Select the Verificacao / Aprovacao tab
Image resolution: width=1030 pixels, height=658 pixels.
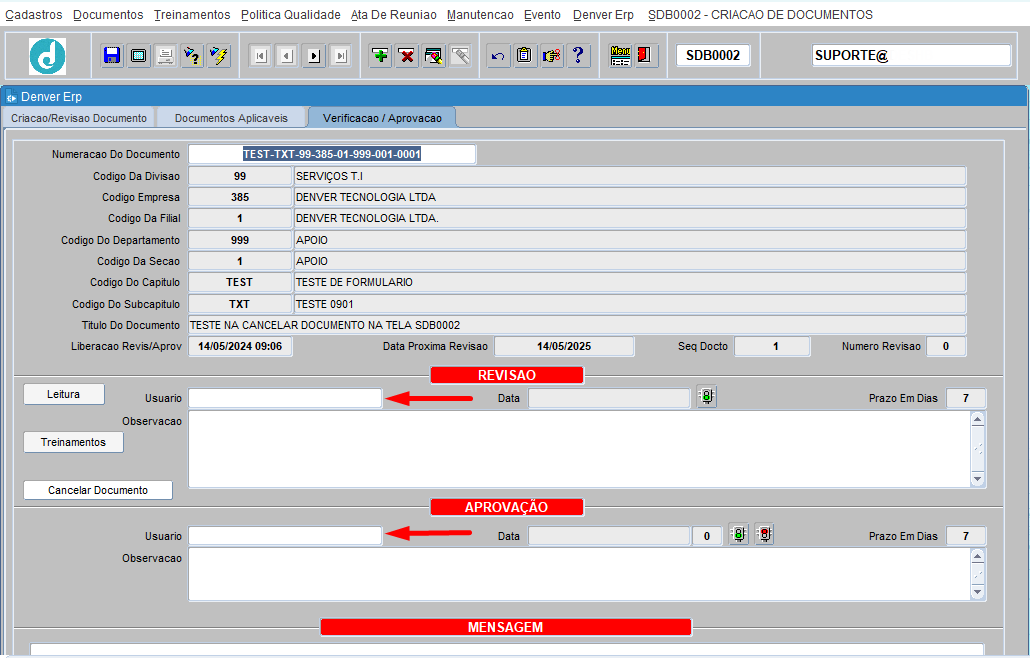pos(382,118)
